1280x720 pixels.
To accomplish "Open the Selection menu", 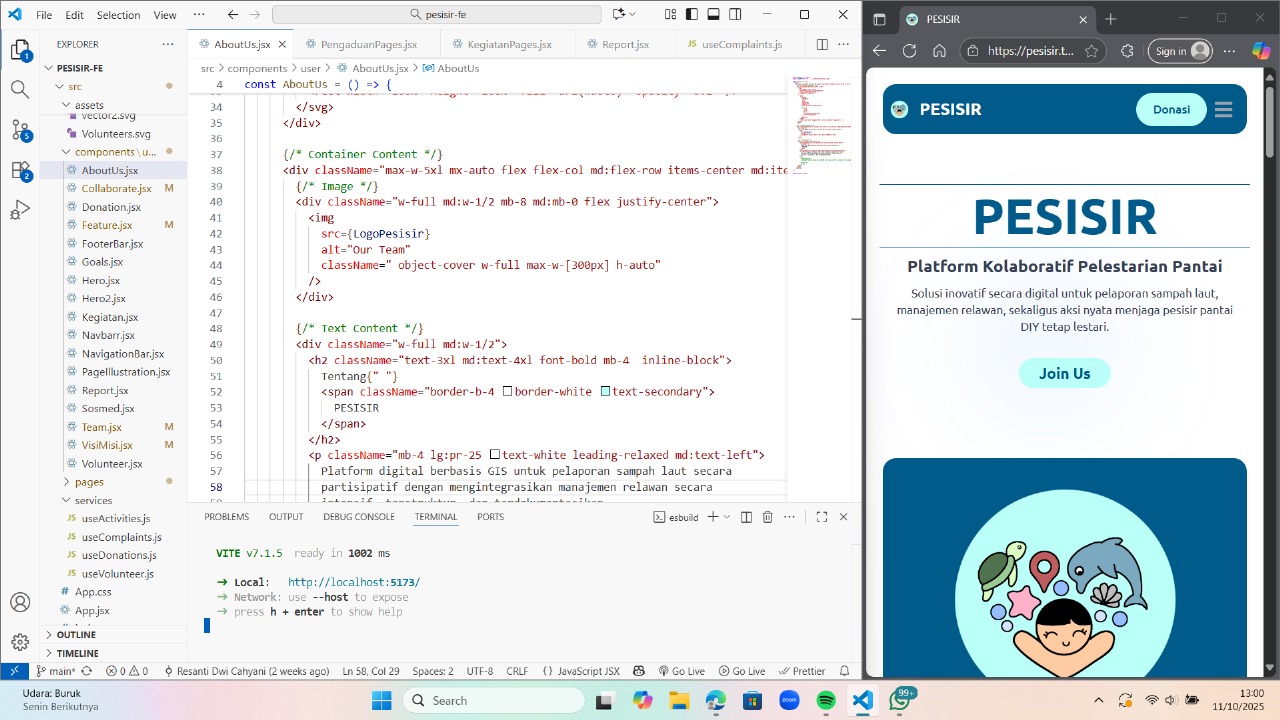I will coord(118,15).
